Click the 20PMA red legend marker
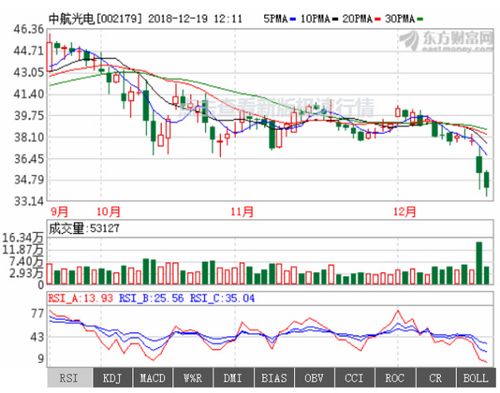The image size is (500, 393). pos(377,19)
